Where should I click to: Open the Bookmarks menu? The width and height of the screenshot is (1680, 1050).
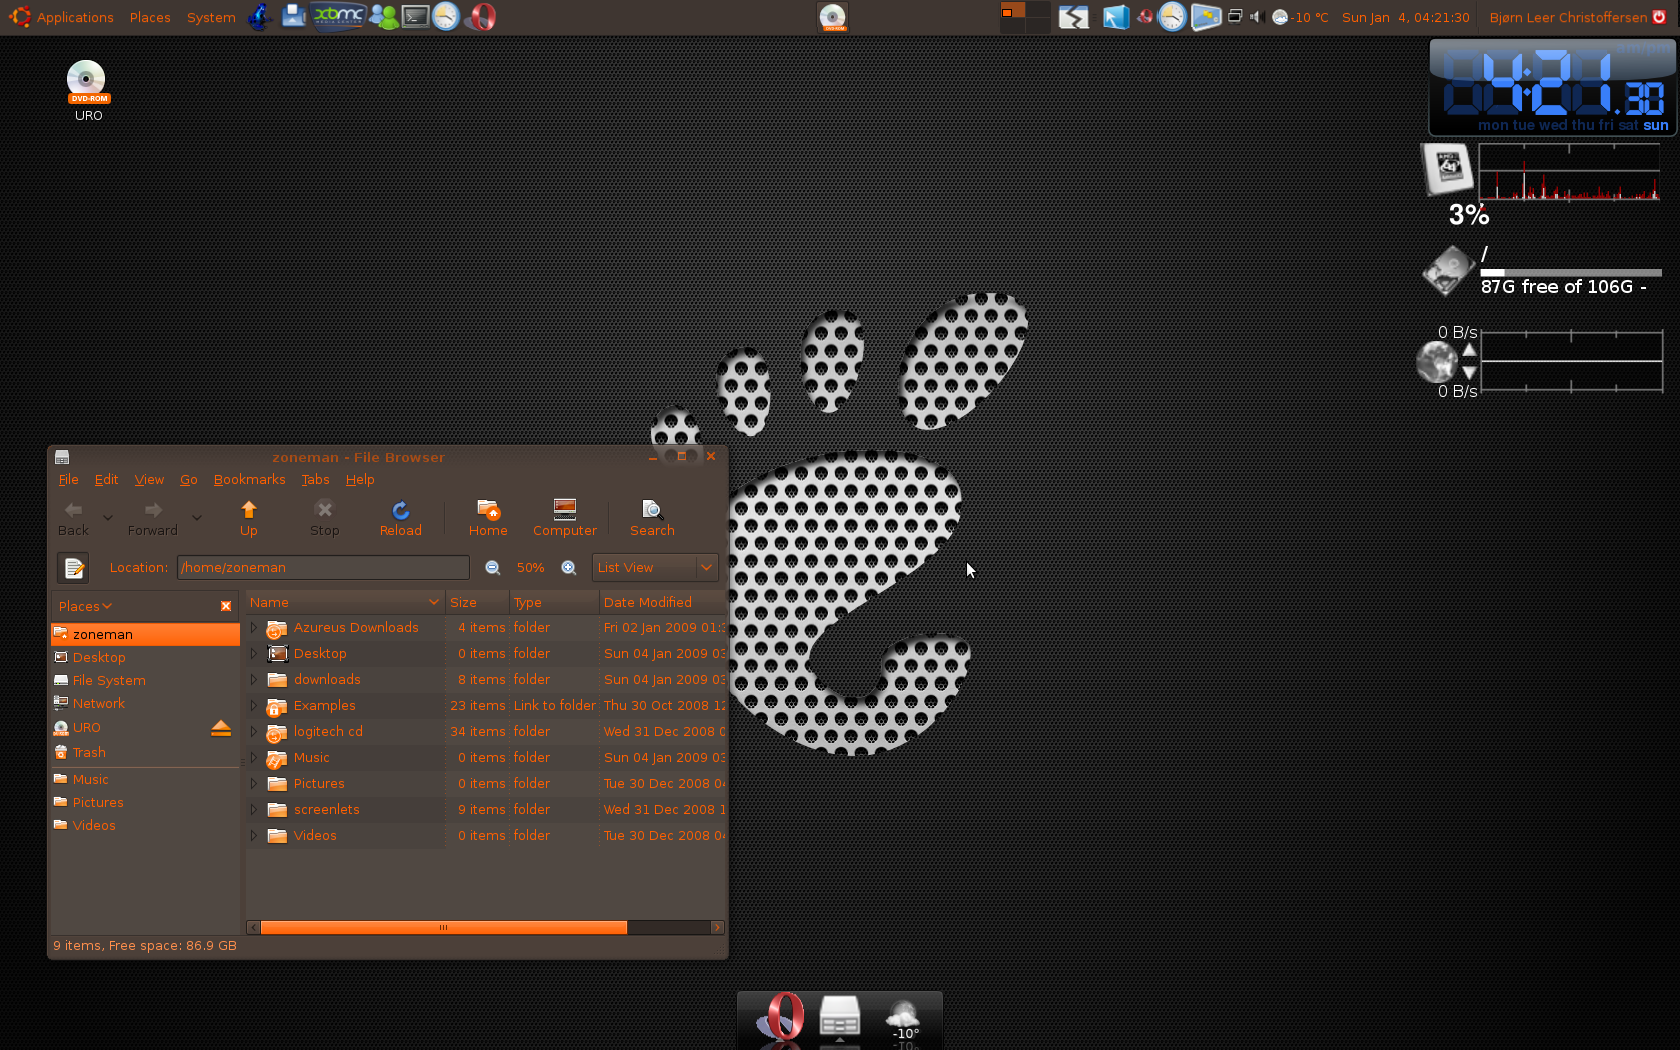(x=249, y=480)
